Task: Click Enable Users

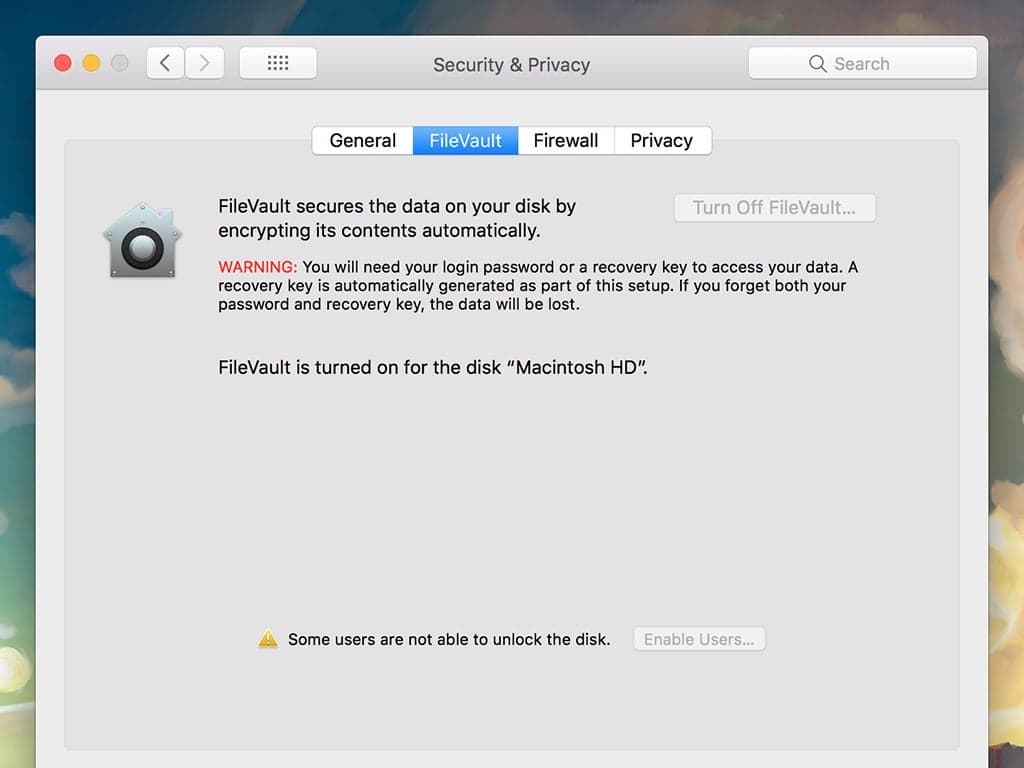Action: click(699, 639)
